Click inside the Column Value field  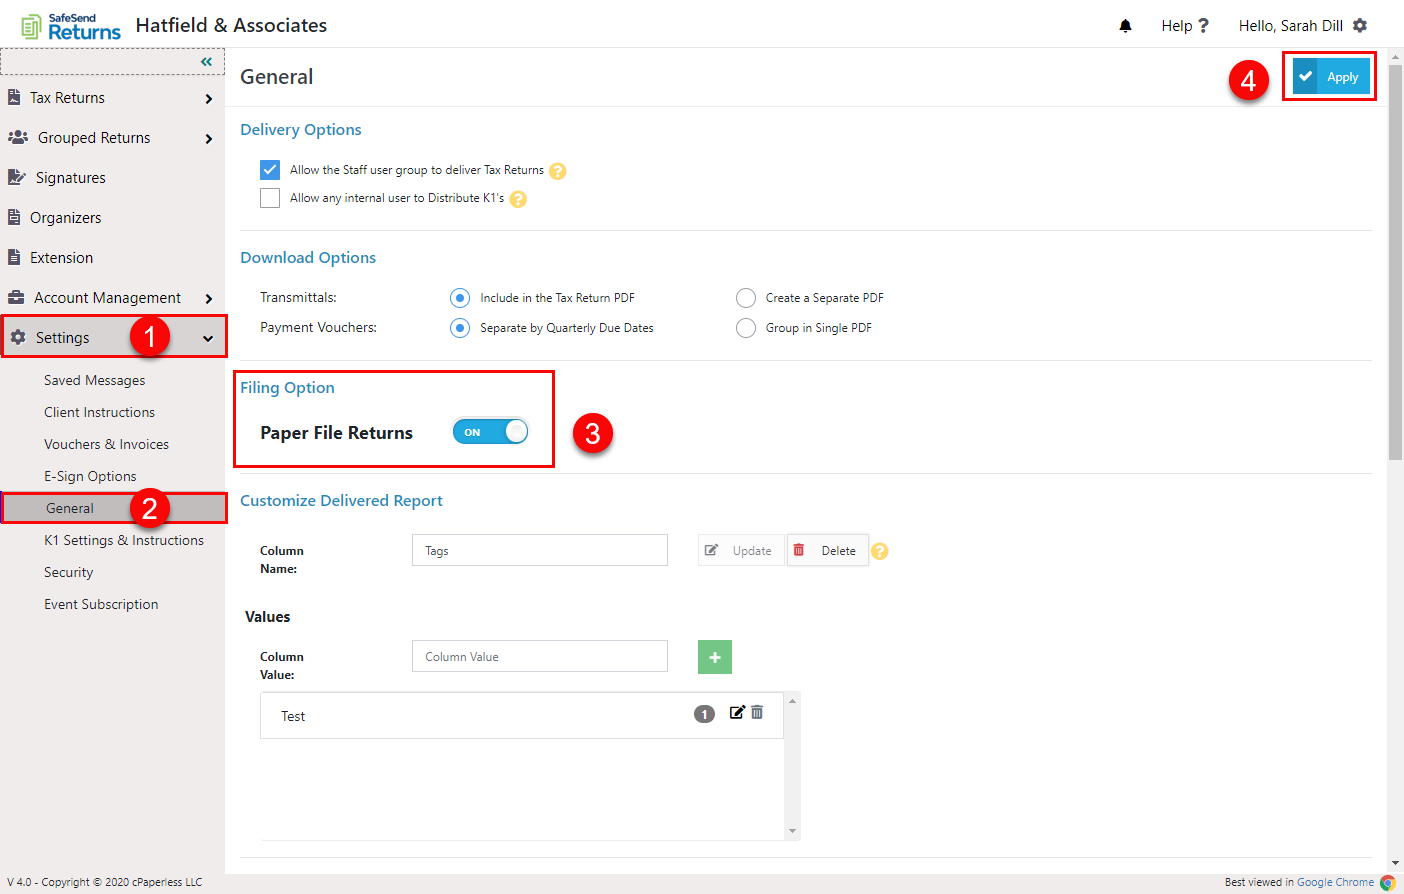(x=539, y=656)
